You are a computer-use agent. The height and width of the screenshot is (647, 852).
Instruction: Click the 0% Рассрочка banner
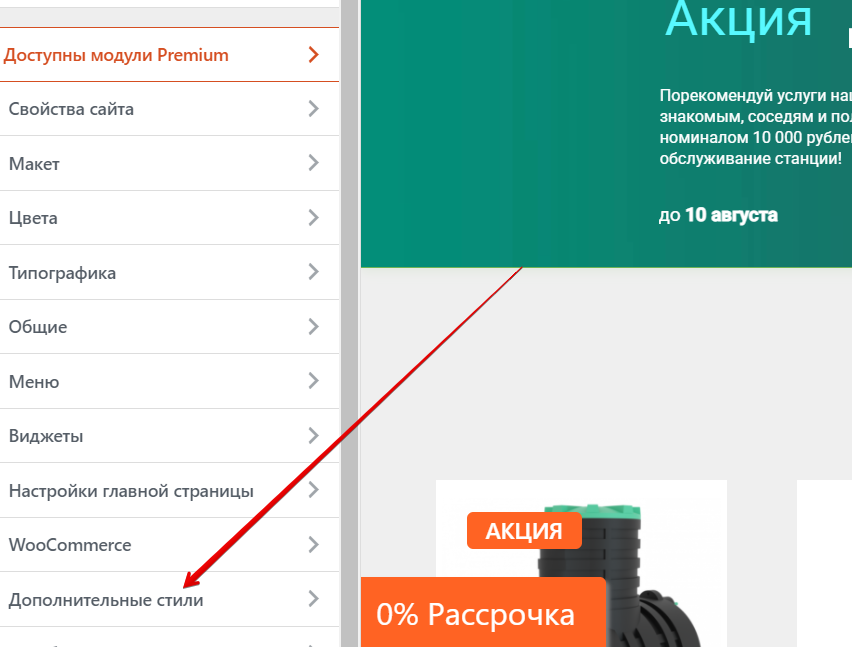[483, 612]
